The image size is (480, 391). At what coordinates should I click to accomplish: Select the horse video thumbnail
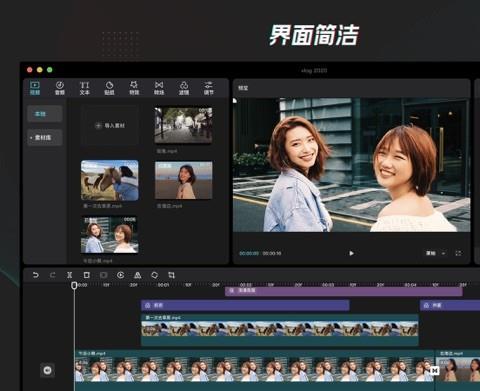coord(110,180)
